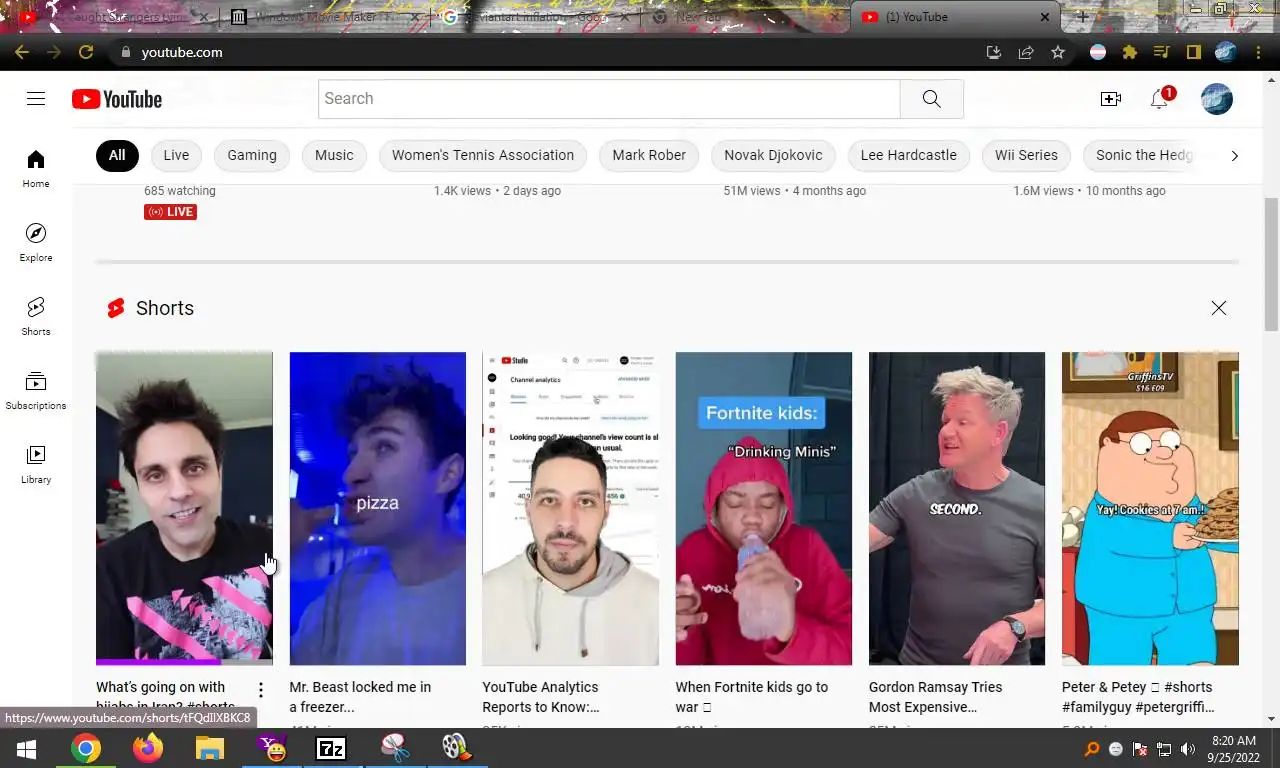Dismiss the Shorts shelf with X
Image resolution: width=1280 pixels, height=768 pixels.
tap(1218, 308)
